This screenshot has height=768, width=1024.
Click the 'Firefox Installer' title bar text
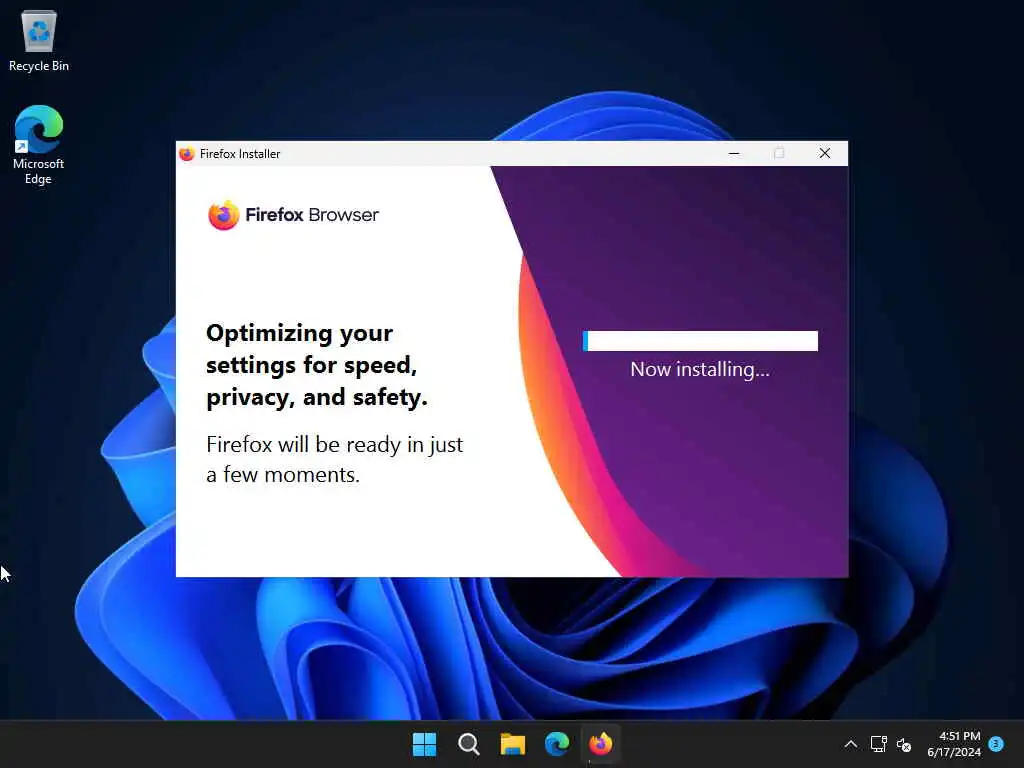[240, 154]
